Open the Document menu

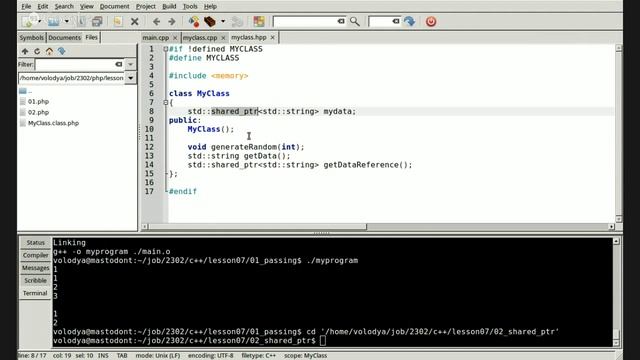[x=114, y=6]
